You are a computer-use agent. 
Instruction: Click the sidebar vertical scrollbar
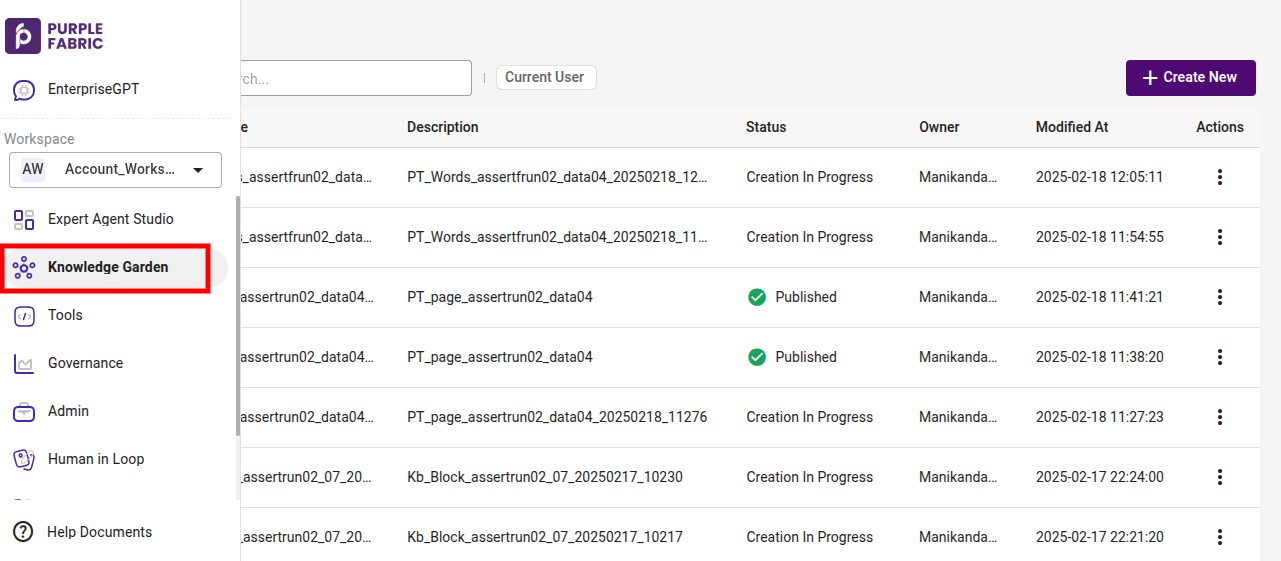pos(237,315)
